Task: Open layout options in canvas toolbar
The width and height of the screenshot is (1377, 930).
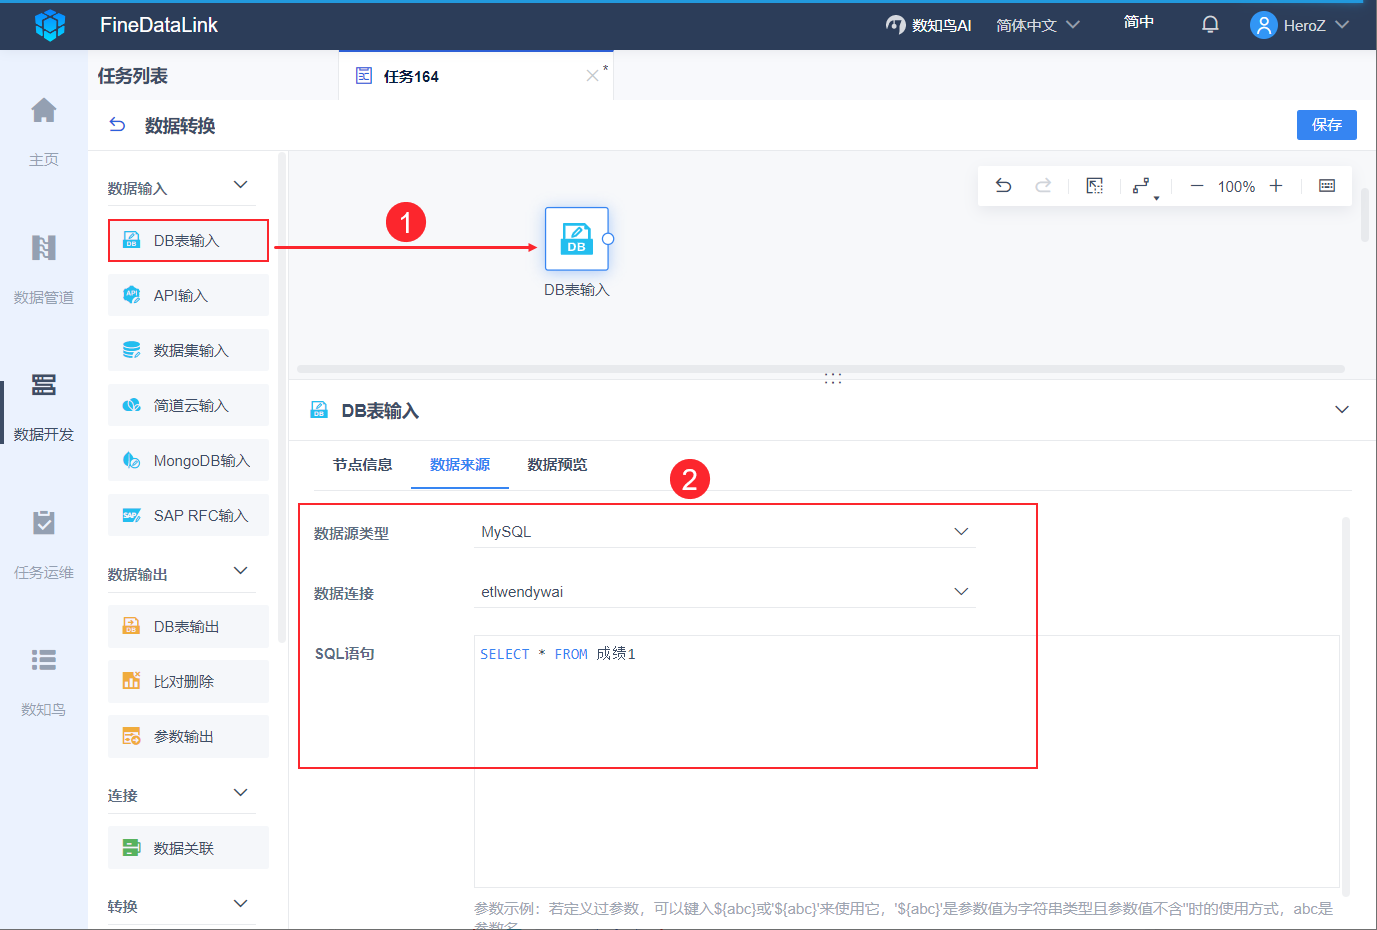Action: pyautogui.click(x=1145, y=187)
